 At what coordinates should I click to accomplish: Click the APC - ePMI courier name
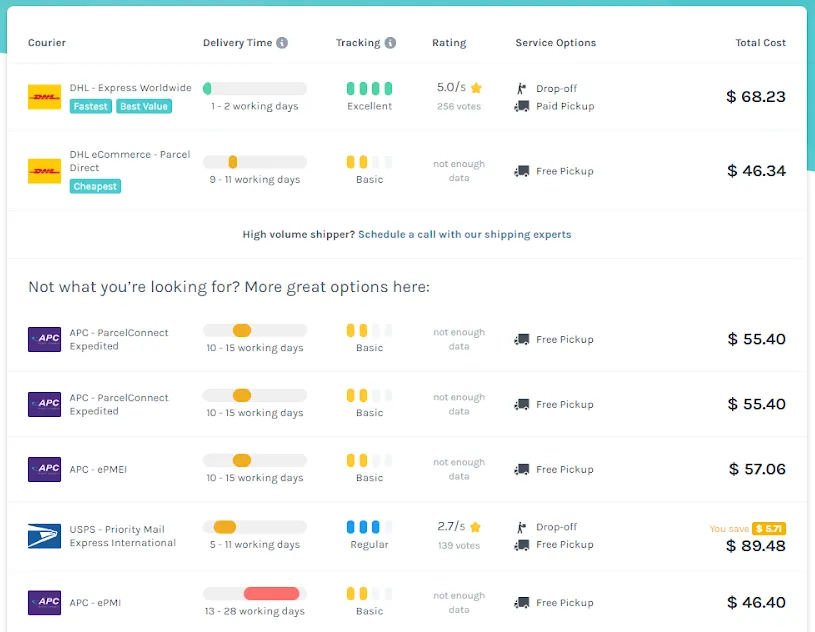95,602
